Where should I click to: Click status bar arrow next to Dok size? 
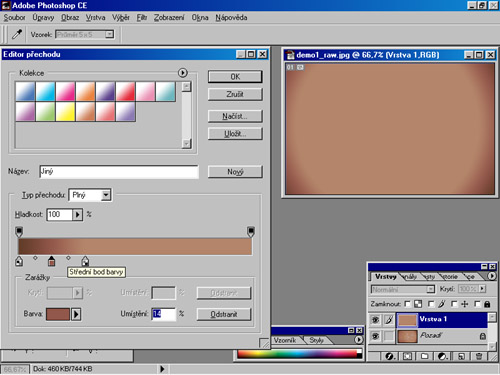coord(162,369)
